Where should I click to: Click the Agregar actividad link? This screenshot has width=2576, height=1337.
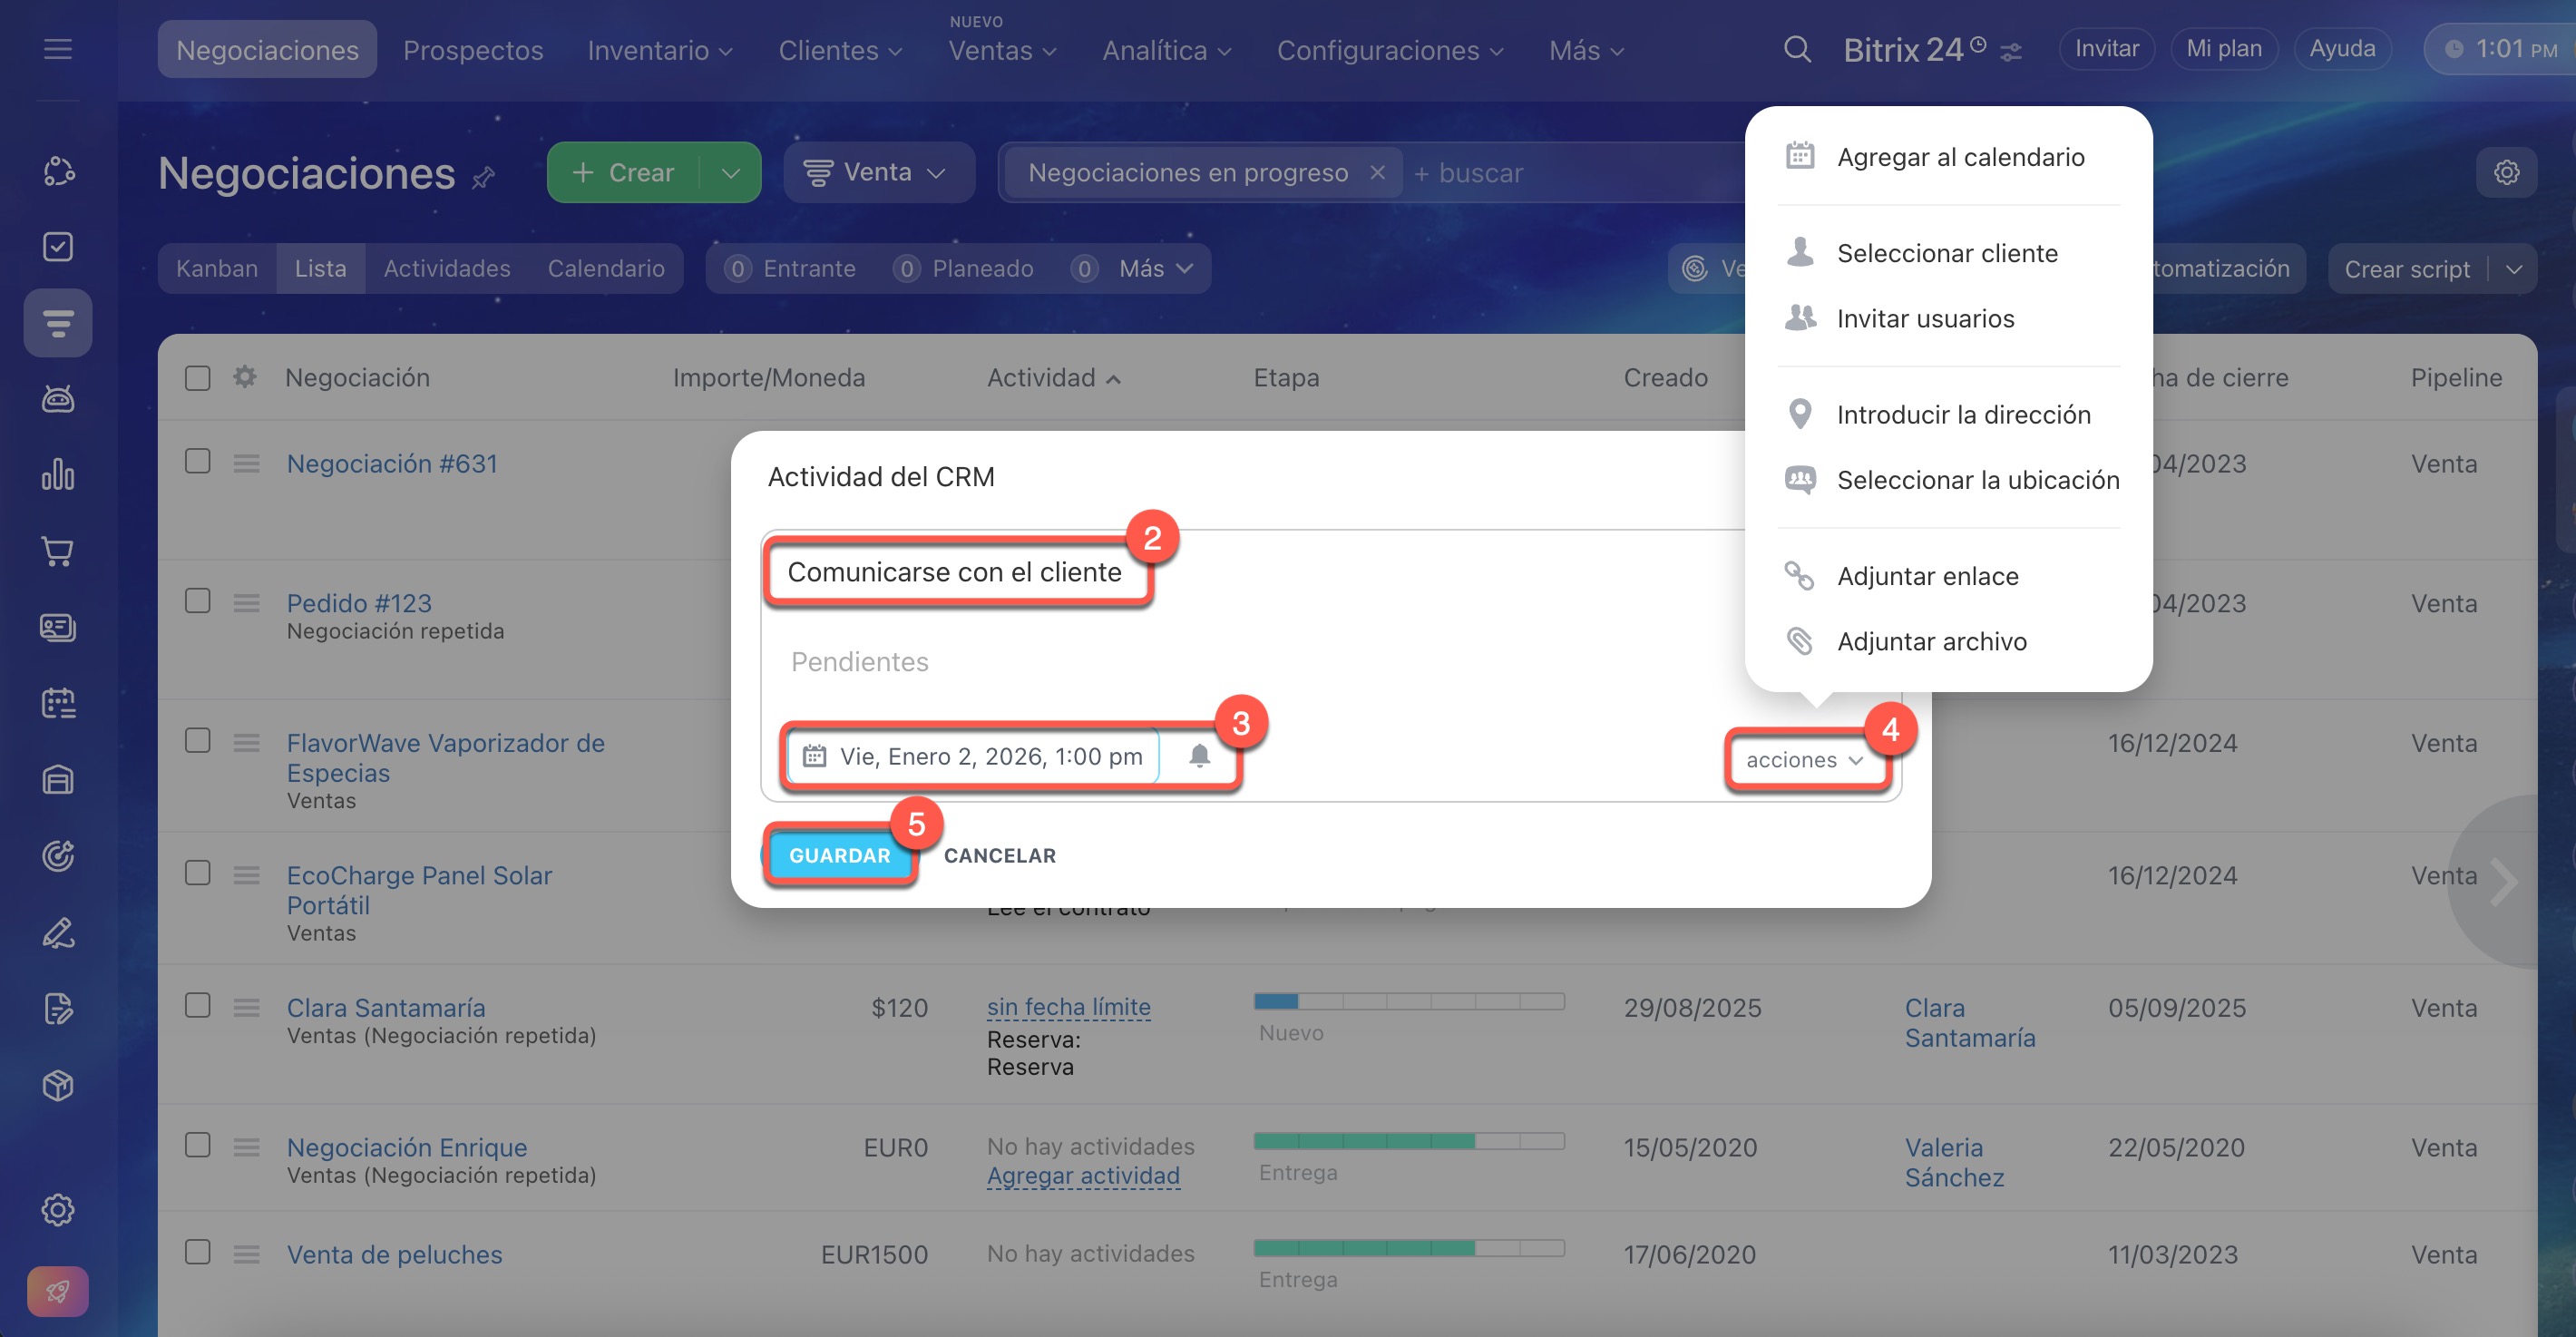tap(1083, 1176)
